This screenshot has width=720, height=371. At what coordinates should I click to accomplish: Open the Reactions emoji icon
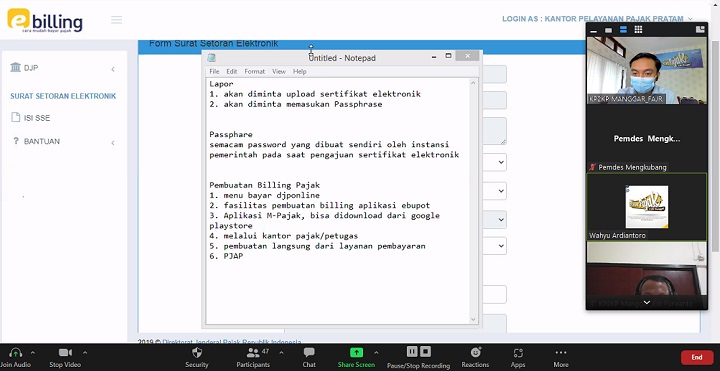475,353
